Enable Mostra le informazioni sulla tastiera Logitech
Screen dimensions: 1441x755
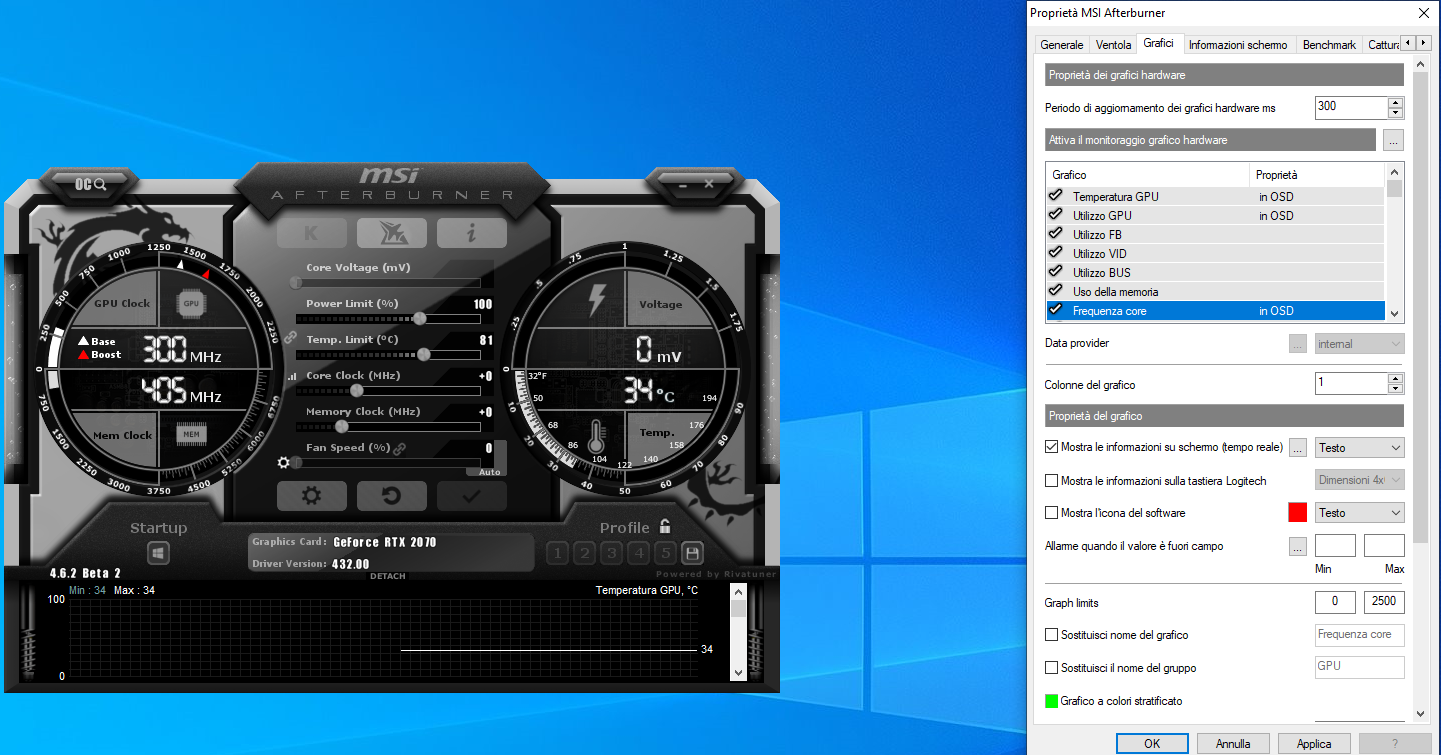[x=1051, y=481]
